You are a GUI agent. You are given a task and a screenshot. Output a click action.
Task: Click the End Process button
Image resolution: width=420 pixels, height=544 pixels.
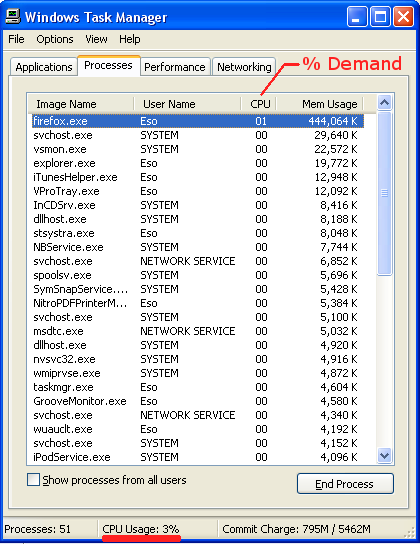pos(345,484)
